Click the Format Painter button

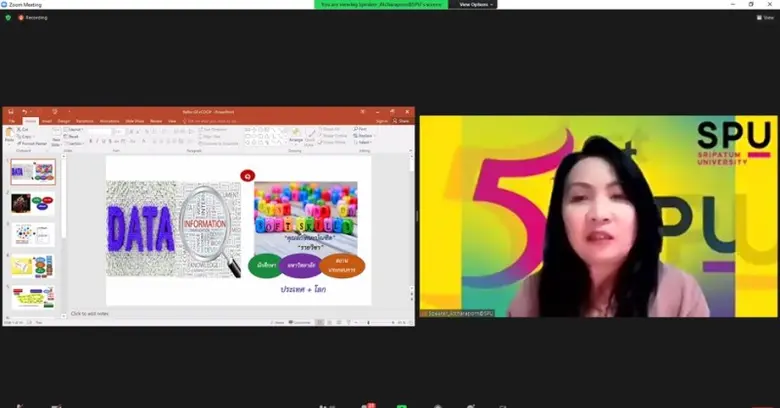[x=33, y=144]
